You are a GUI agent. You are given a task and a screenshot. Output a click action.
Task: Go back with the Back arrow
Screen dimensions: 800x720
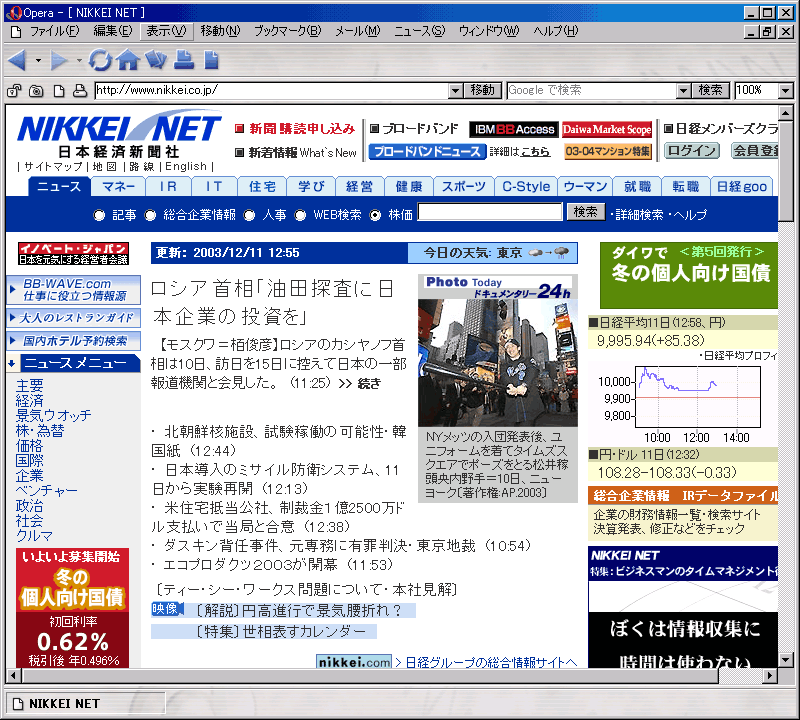[x=18, y=60]
